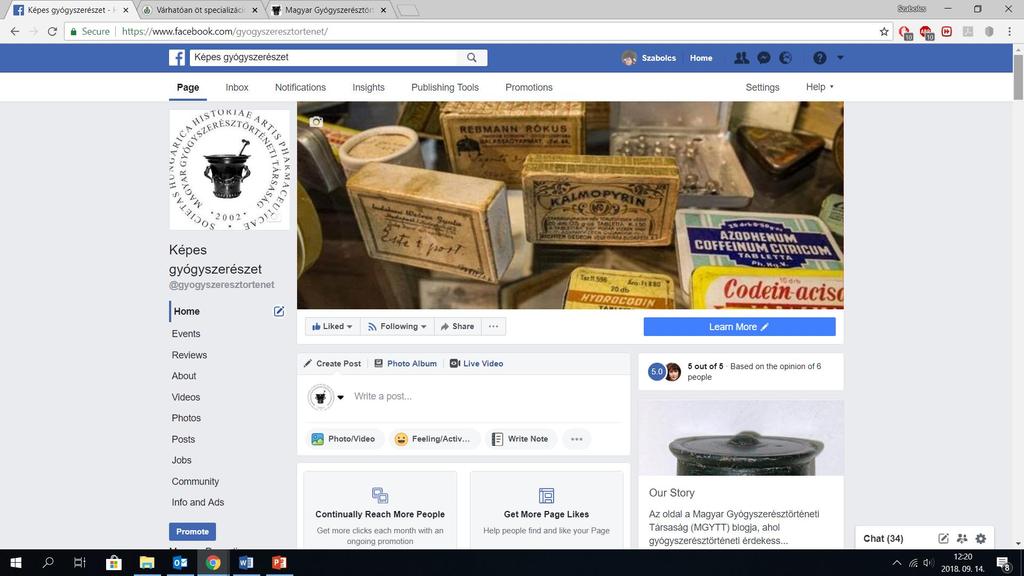Click the Szabolcs profile link
1024x576 pixels.
pyautogui.click(x=649, y=57)
